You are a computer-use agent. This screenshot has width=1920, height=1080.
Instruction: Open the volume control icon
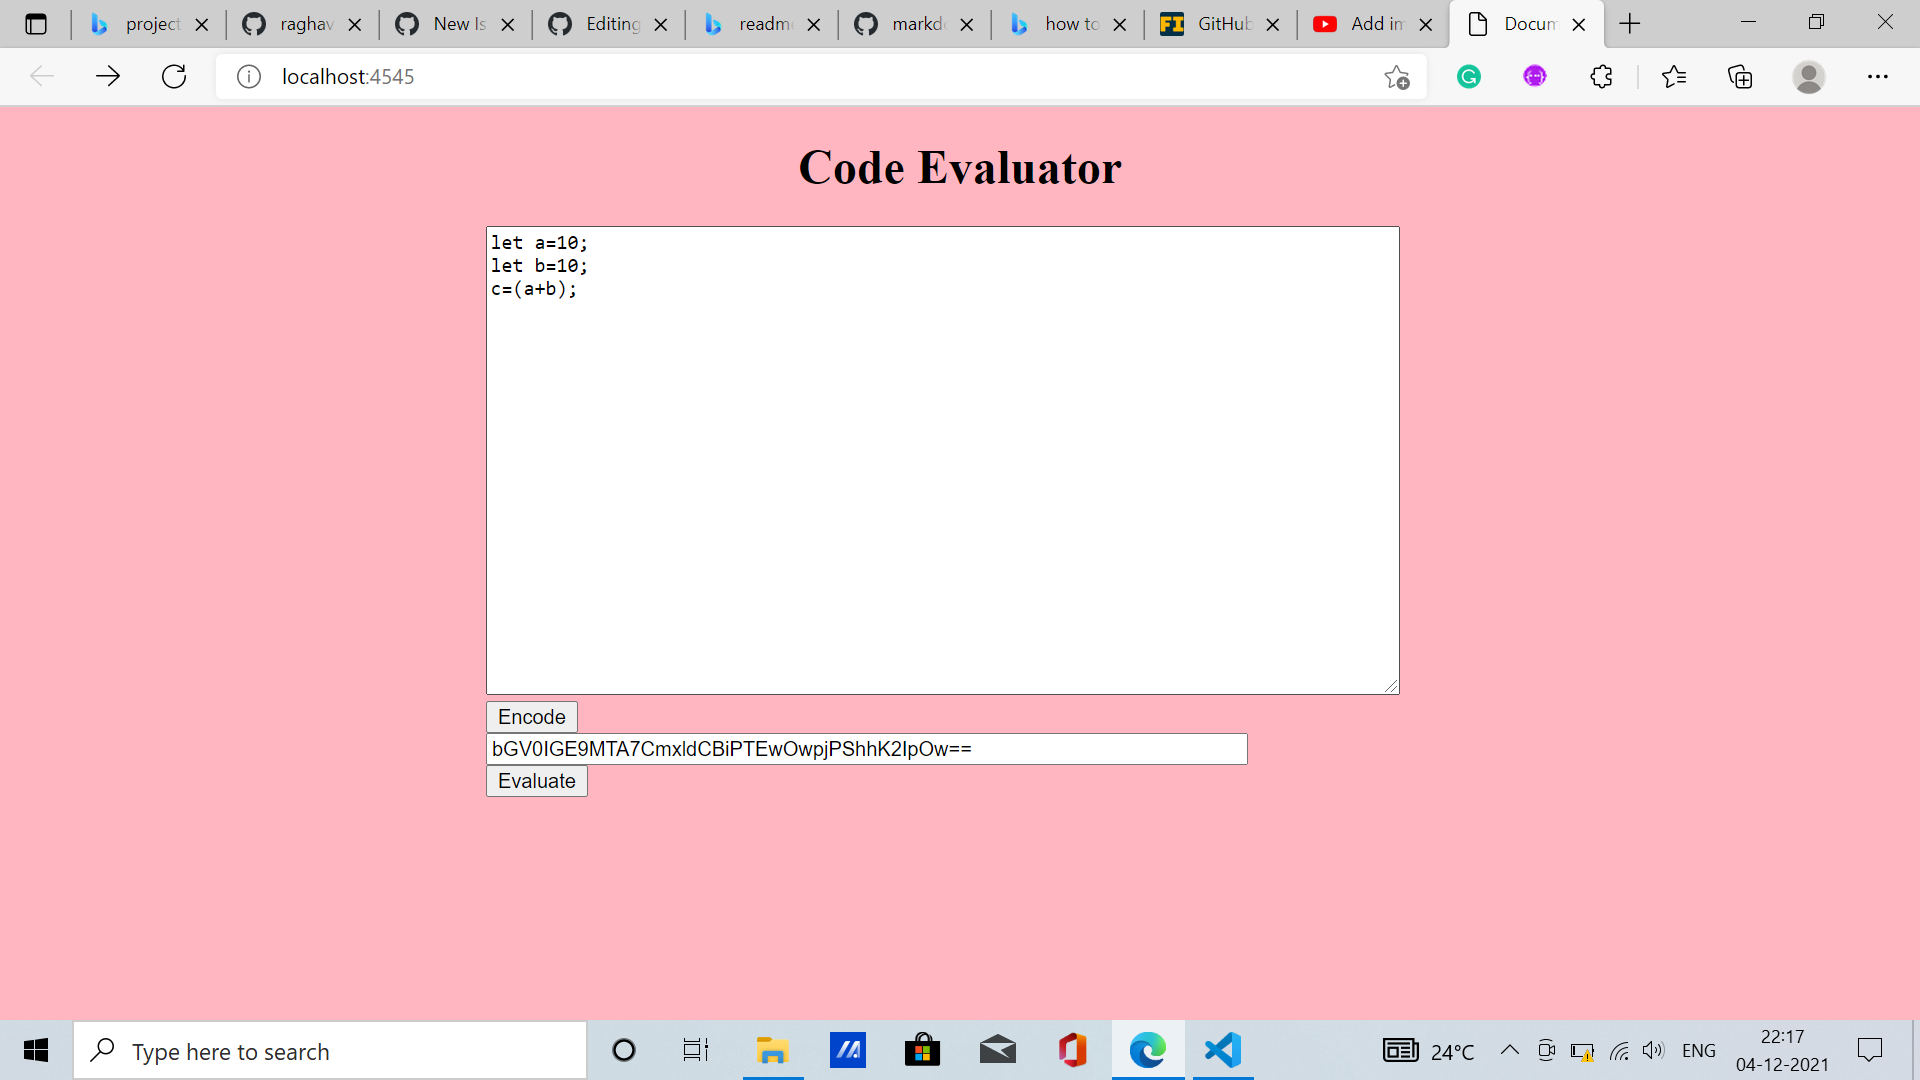point(1653,1051)
